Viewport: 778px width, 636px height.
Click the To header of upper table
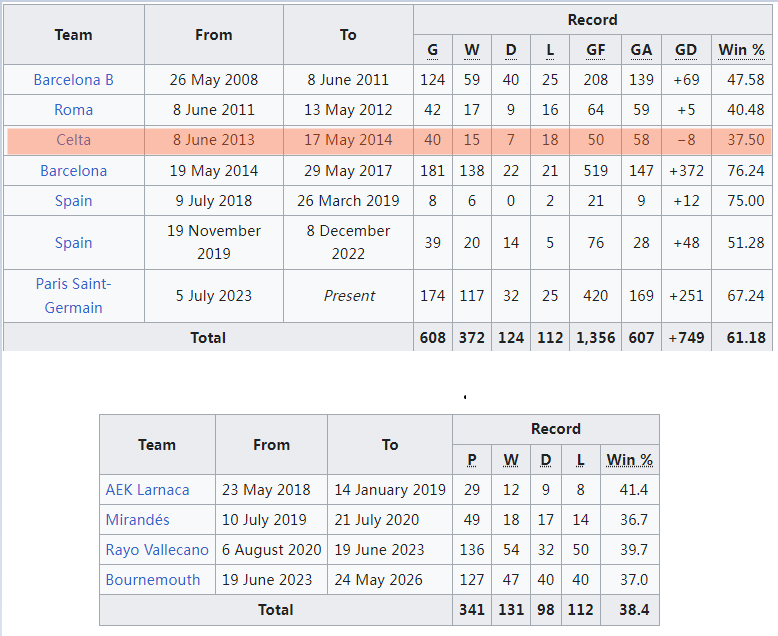pyautogui.click(x=348, y=35)
